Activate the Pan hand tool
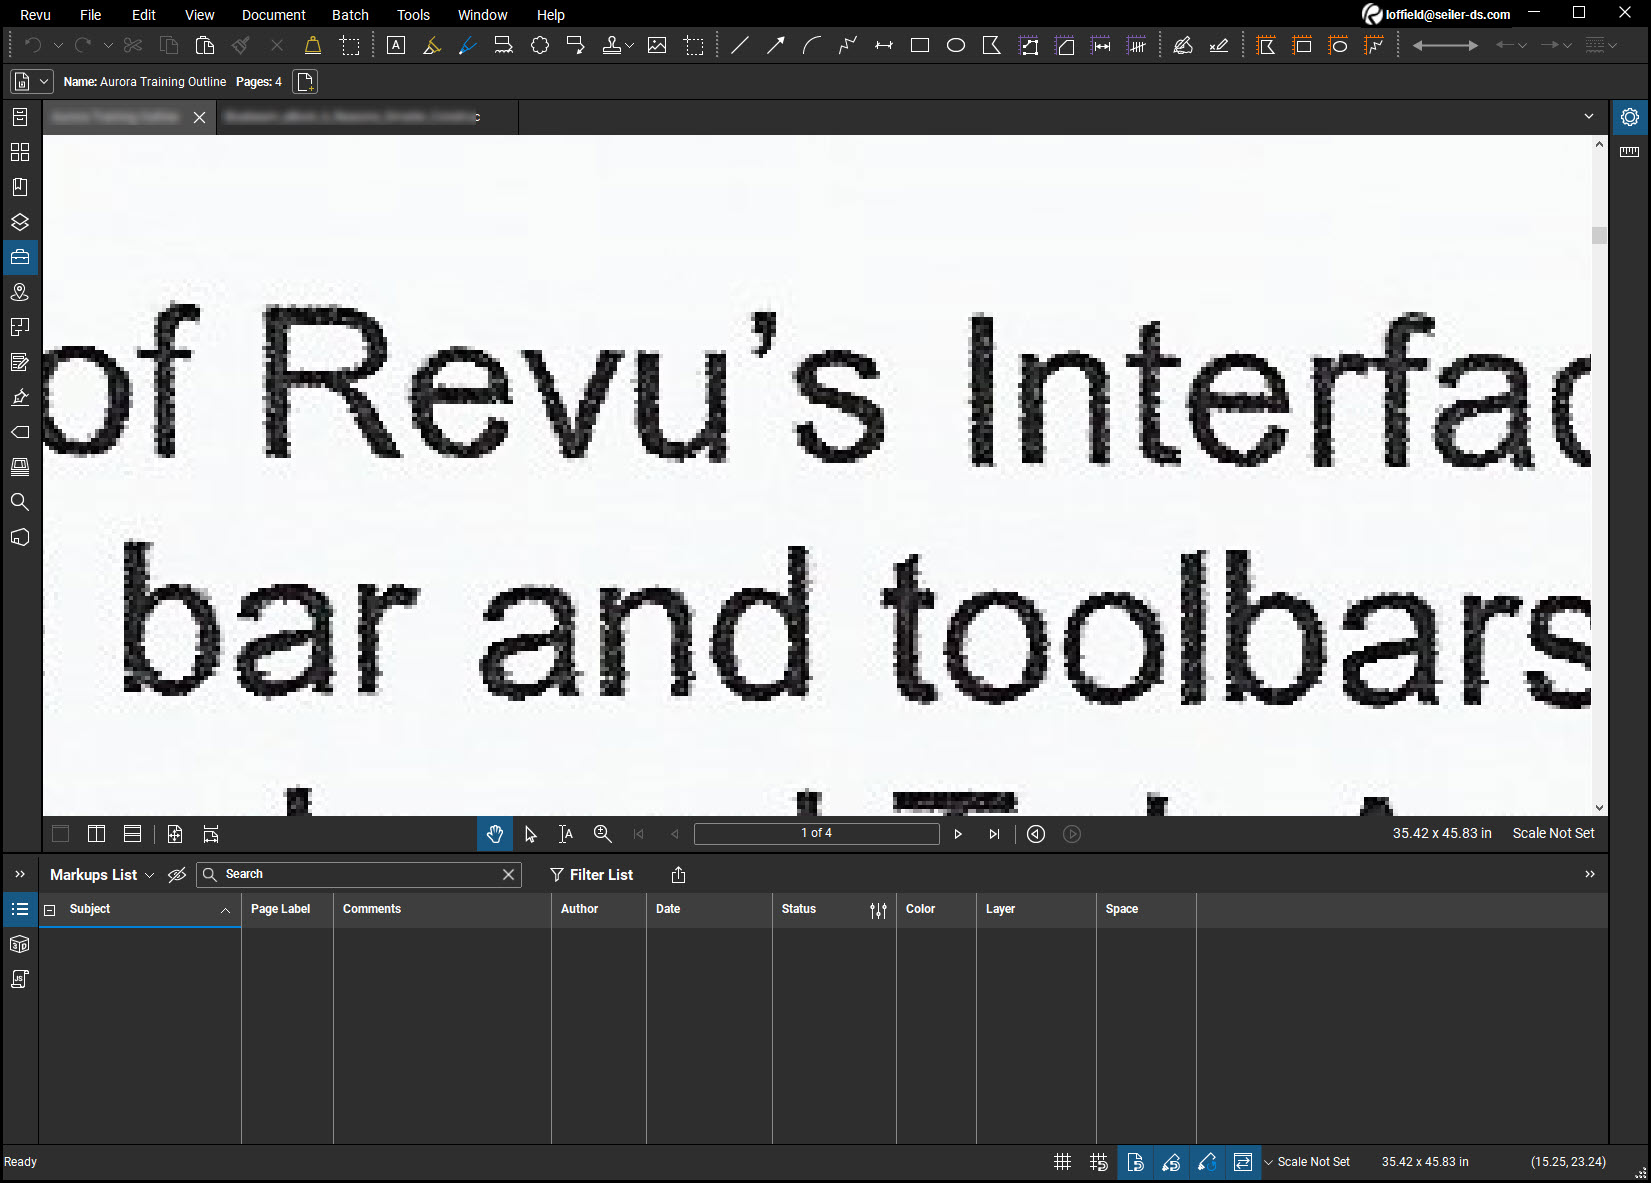Viewport: 1651px width, 1183px height. [495, 834]
